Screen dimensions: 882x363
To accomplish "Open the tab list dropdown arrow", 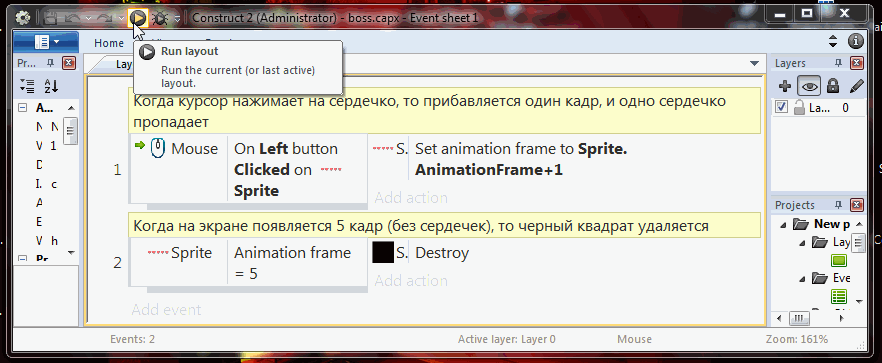I will 754,63.
